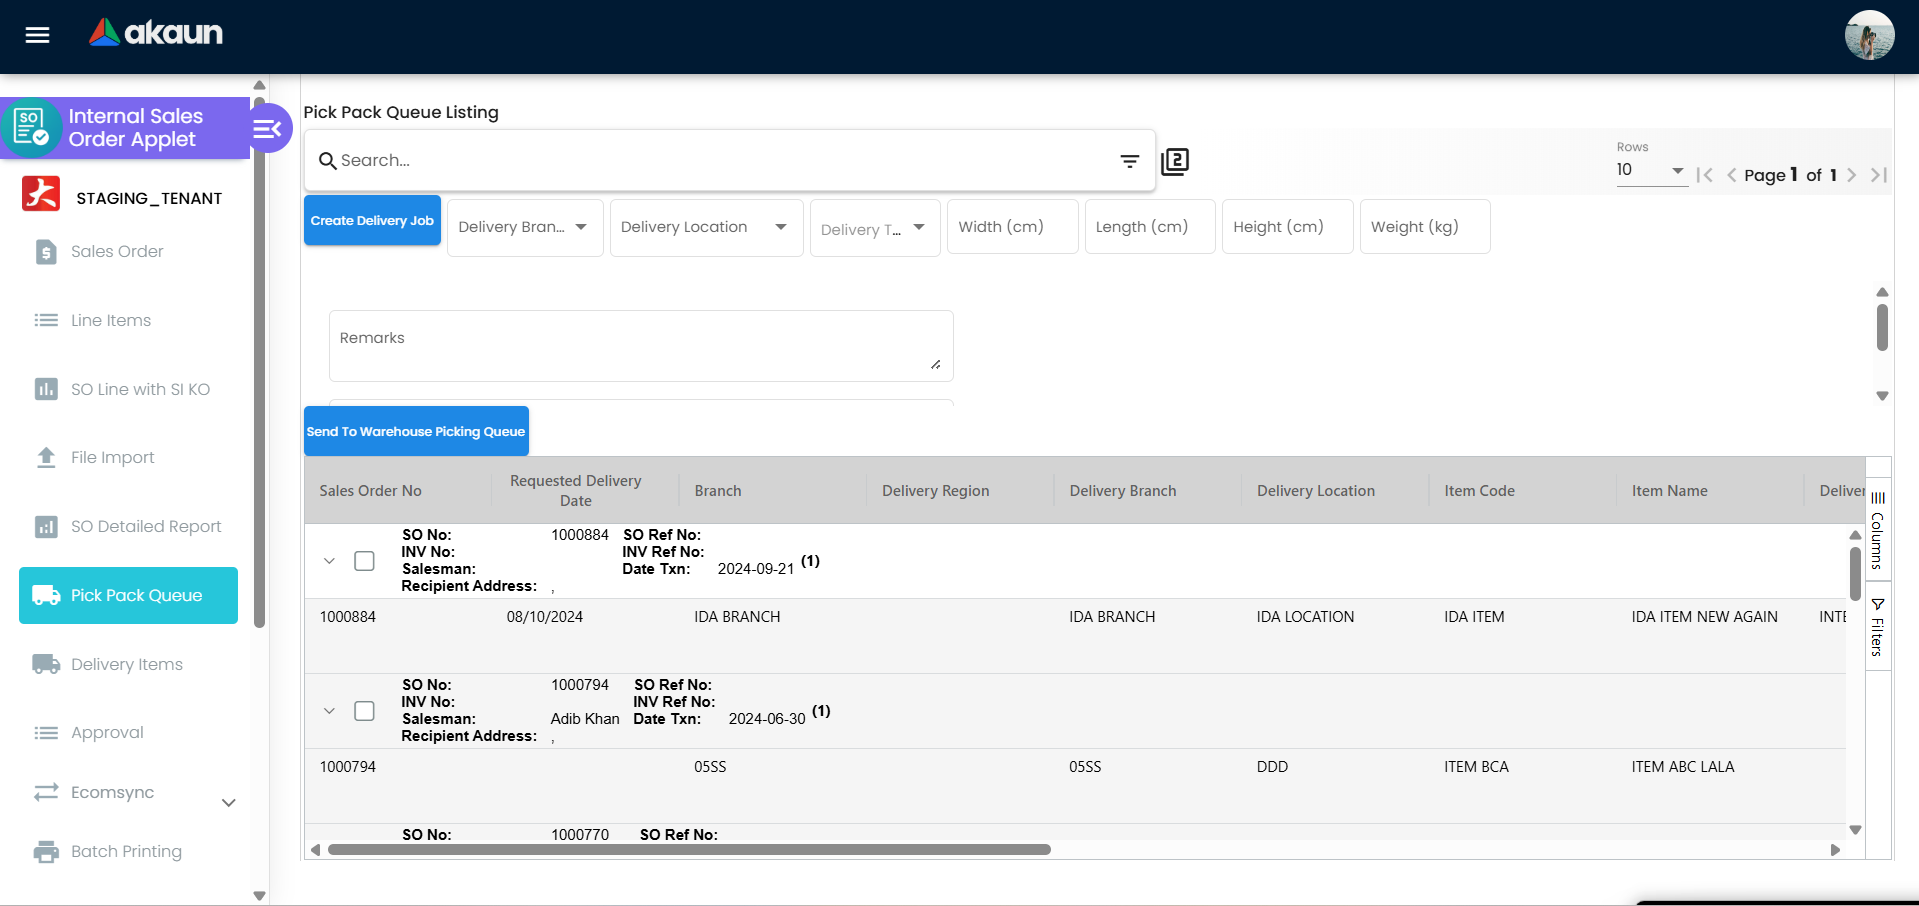Open the hamburger menu in top bar
The height and width of the screenshot is (906, 1919).
[37, 35]
